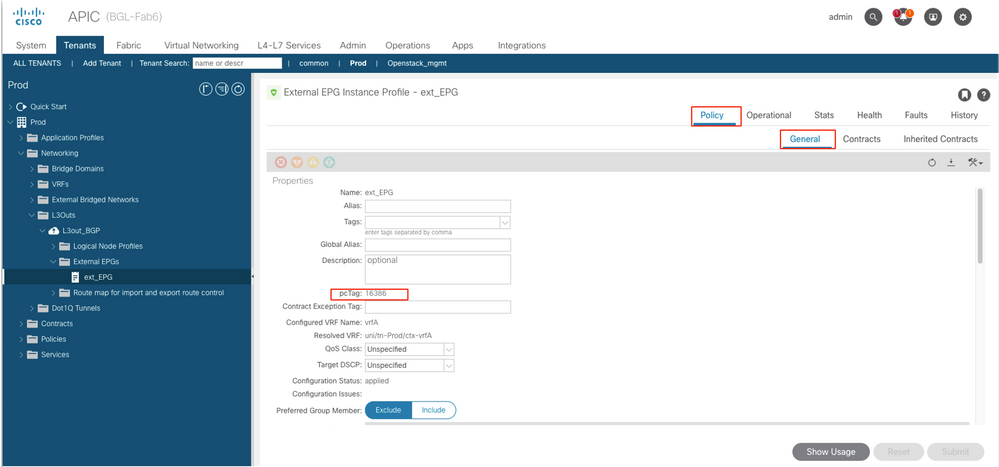The height and width of the screenshot is (467, 999).
Task: Open the Openstack_mgmt tenant link
Action: tap(417, 63)
